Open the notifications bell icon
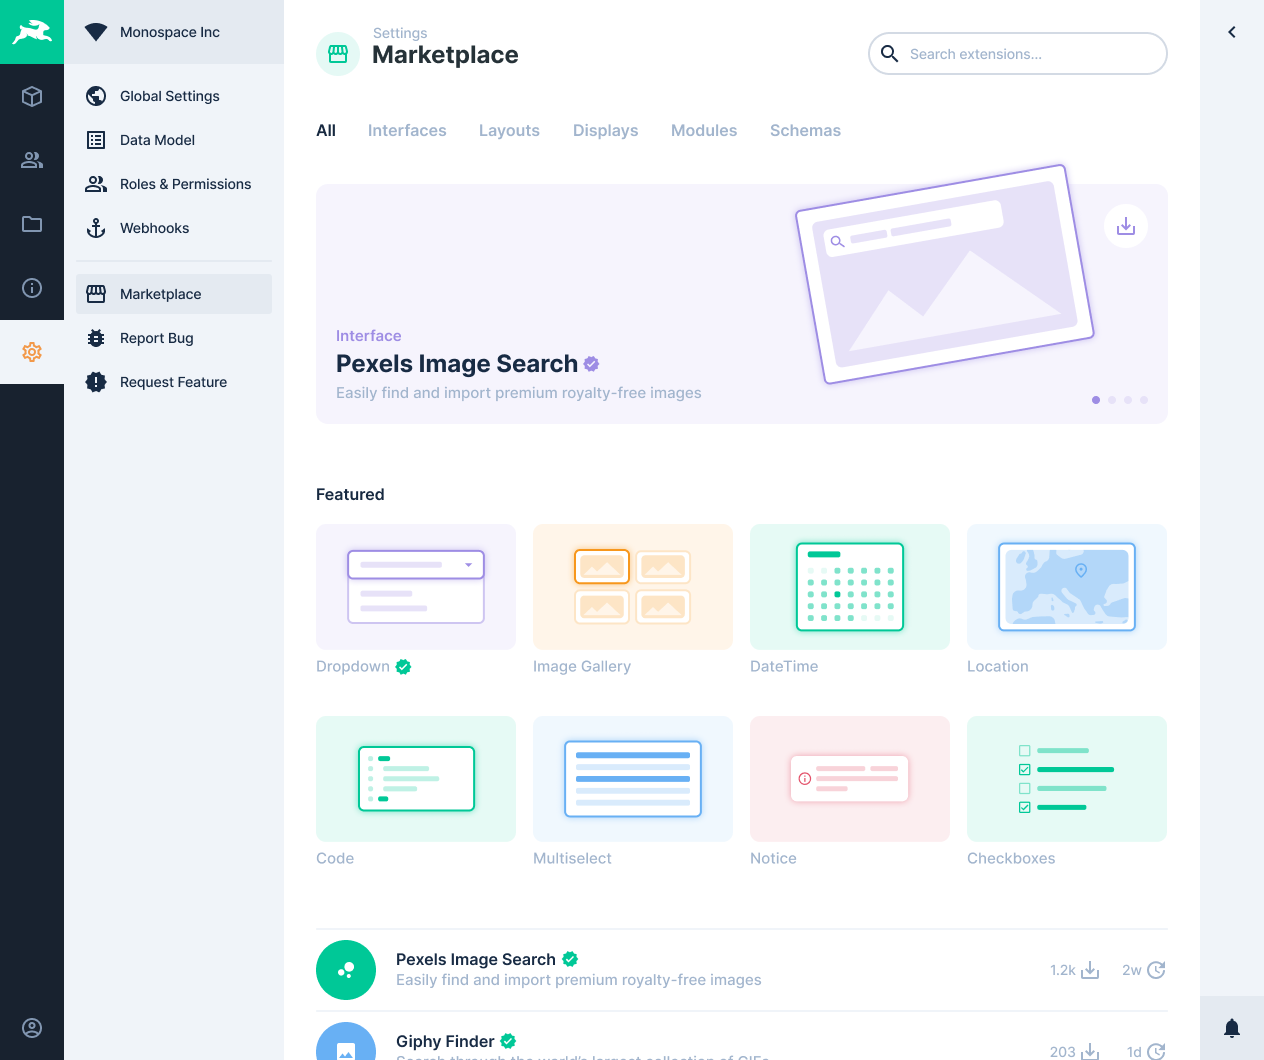 [1232, 1028]
